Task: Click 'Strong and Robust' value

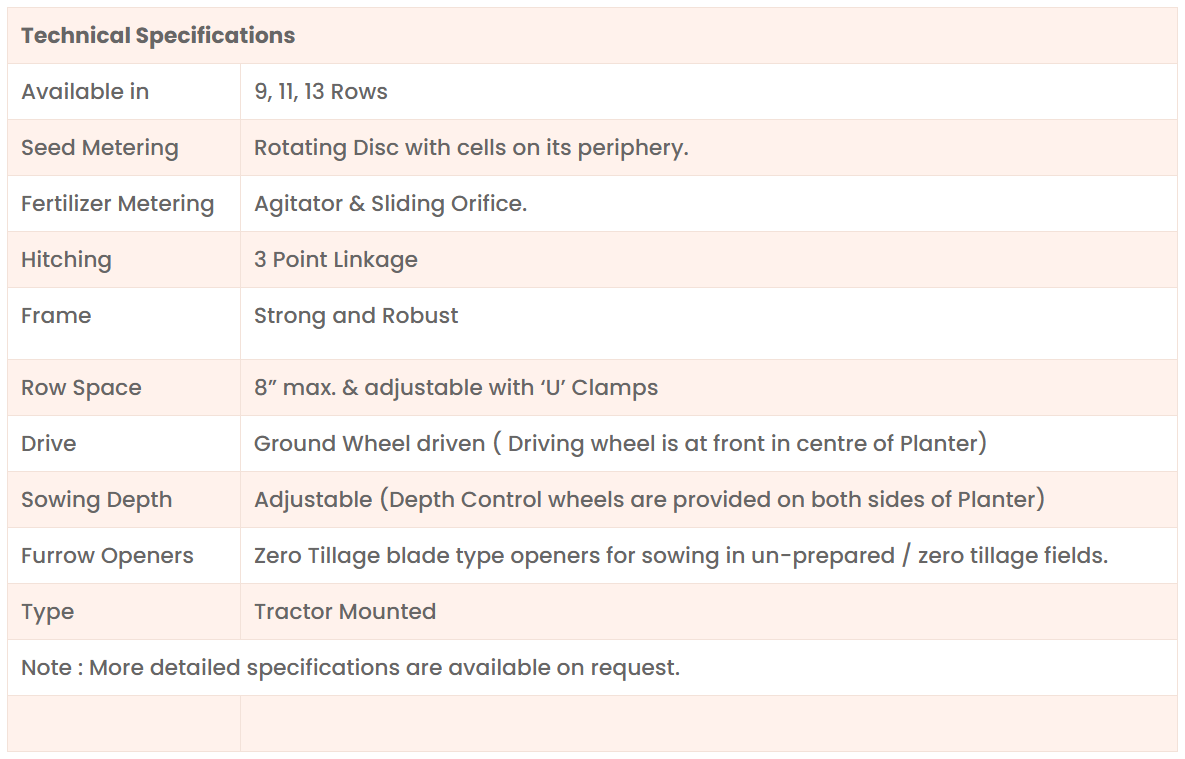Action: point(356,316)
